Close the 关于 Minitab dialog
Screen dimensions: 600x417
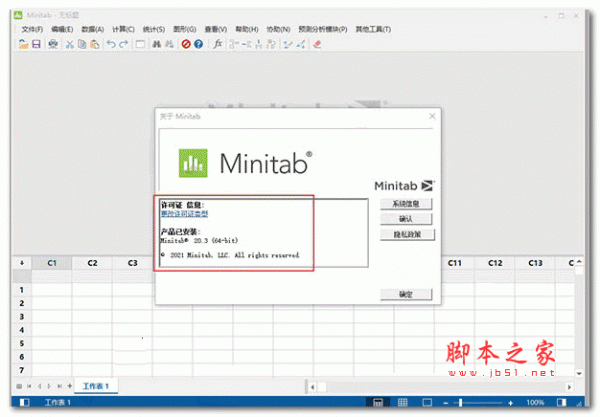click(432, 116)
